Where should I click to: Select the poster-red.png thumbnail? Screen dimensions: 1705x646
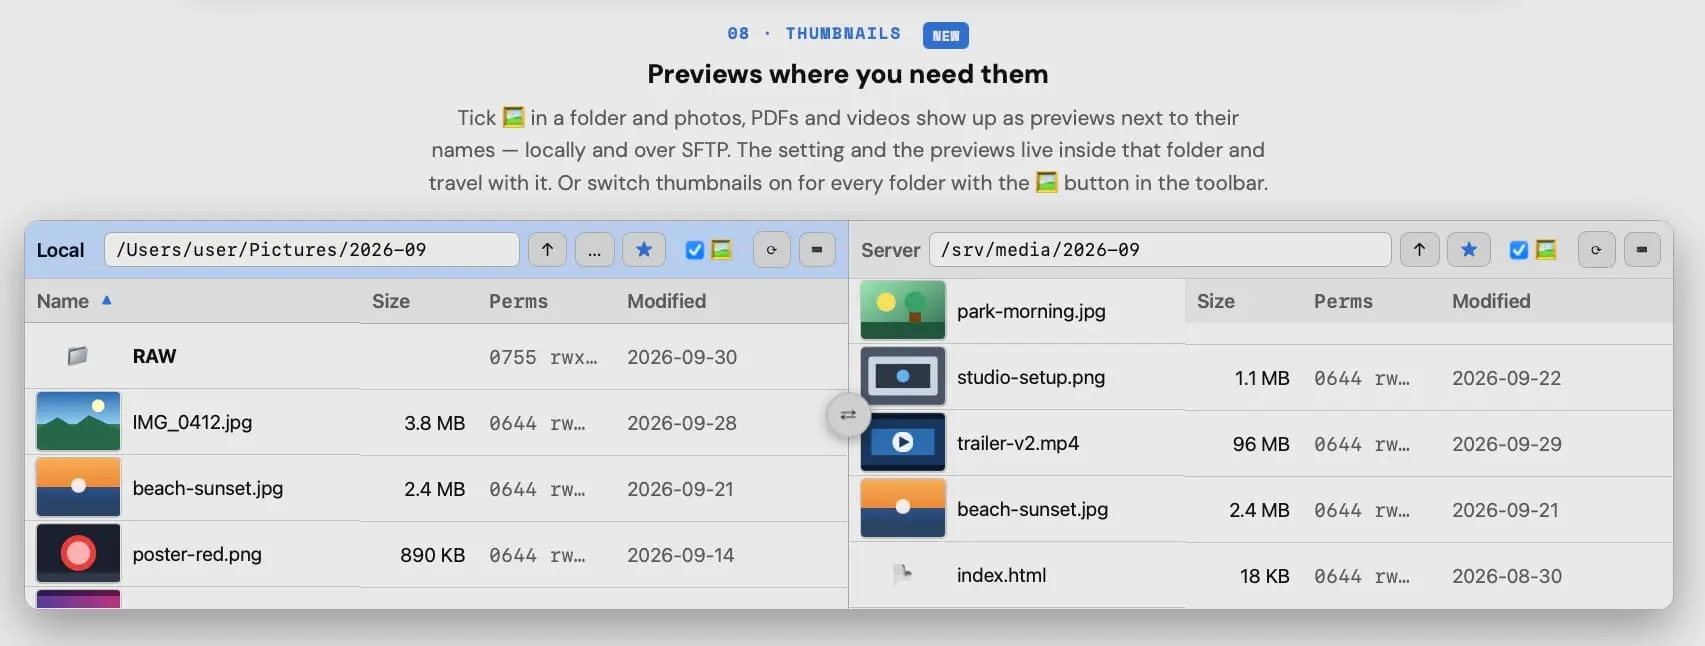coord(78,553)
